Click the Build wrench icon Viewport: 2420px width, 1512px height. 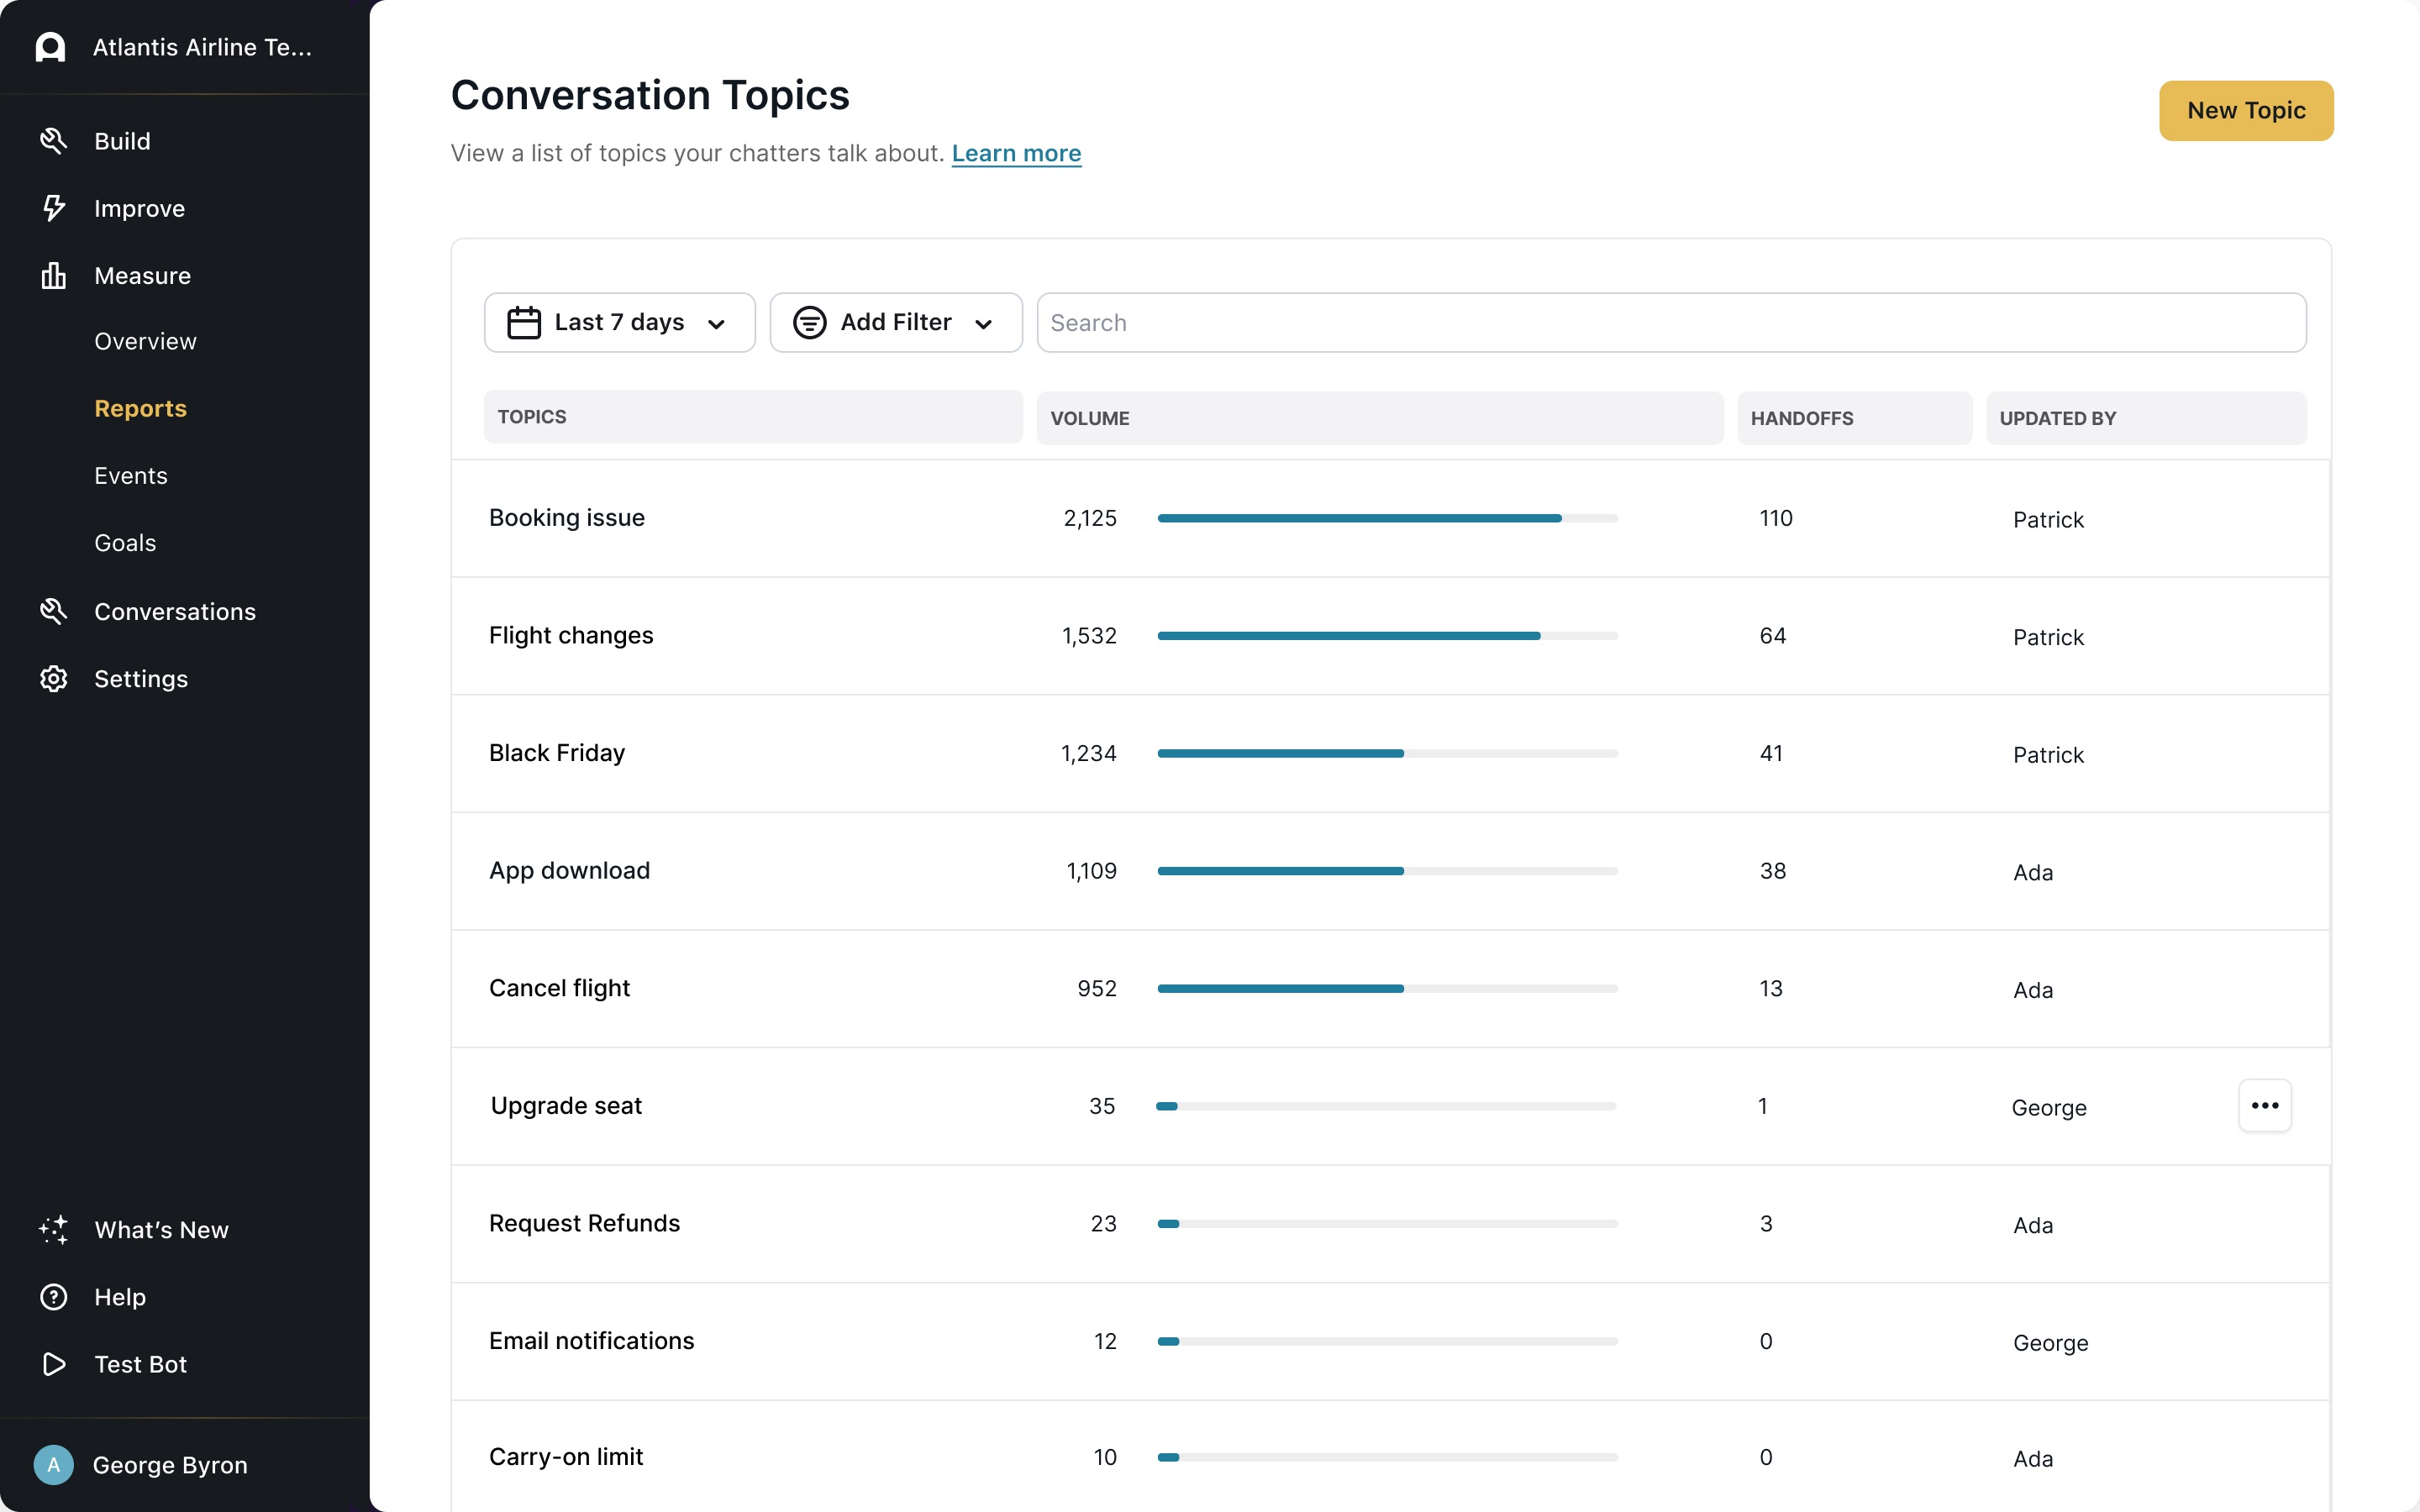pyautogui.click(x=53, y=141)
